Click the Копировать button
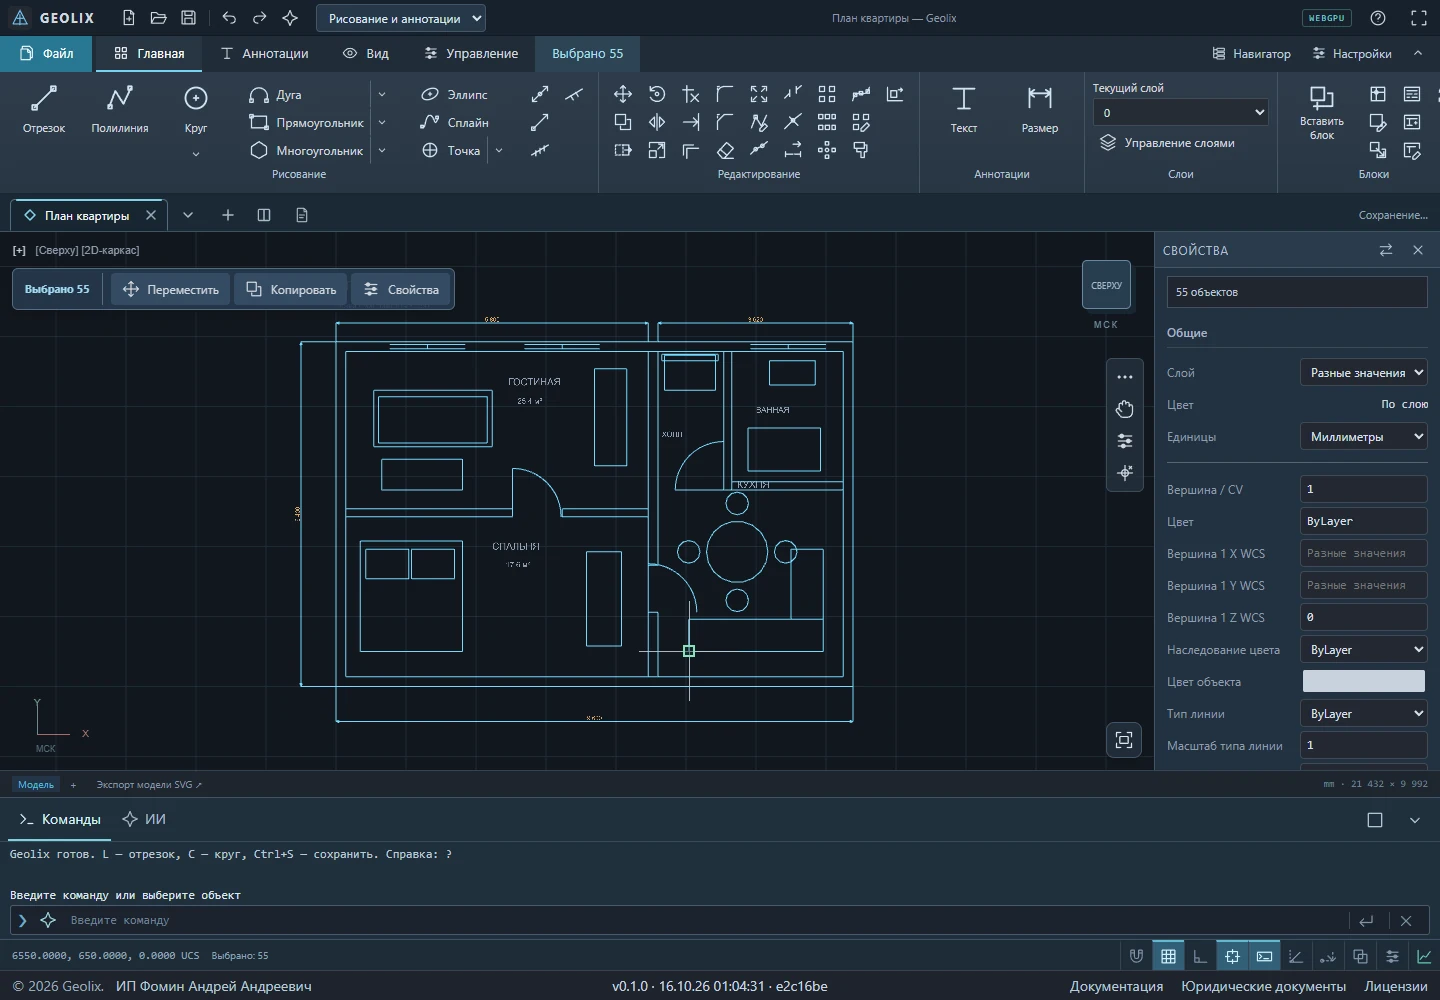This screenshot has width=1440, height=1000. [x=291, y=289]
